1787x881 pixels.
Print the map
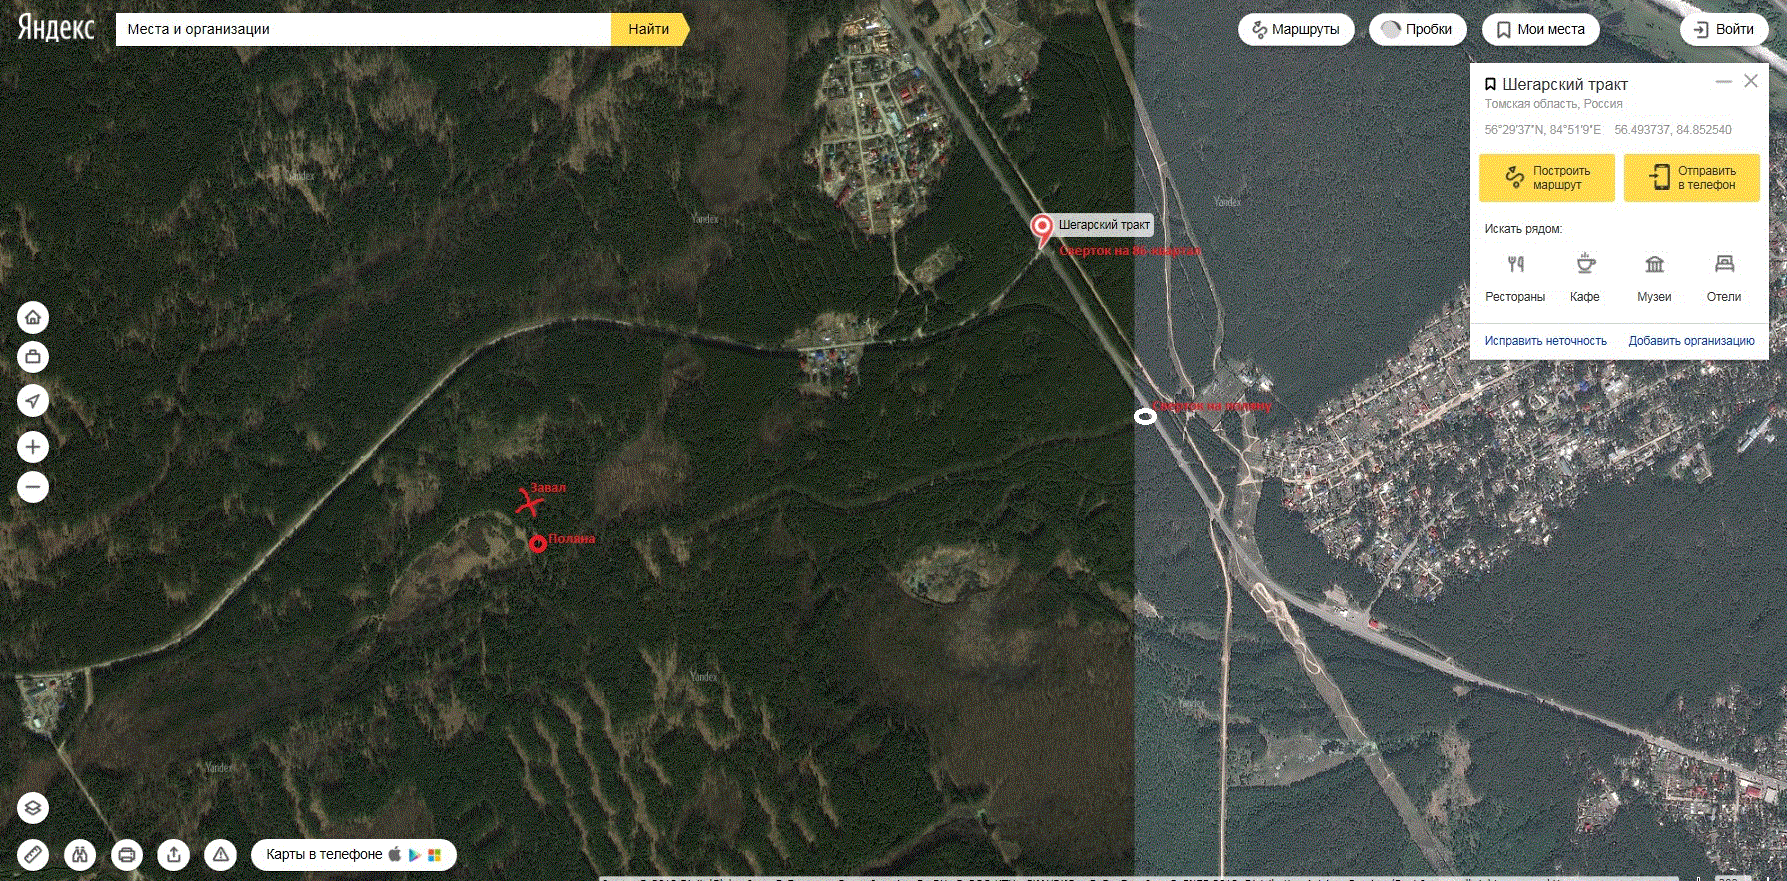coord(127,855)
